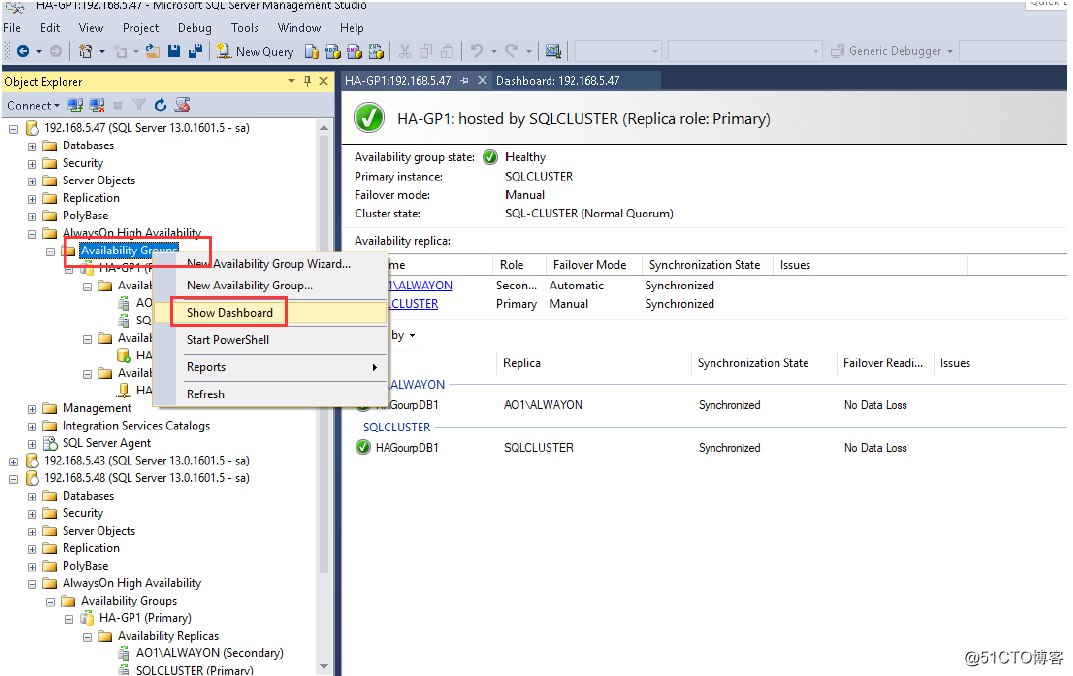Click the pin icon on HA-GP1 tab
Viewport: 1073px width, 676px height.
coord(465,80)
